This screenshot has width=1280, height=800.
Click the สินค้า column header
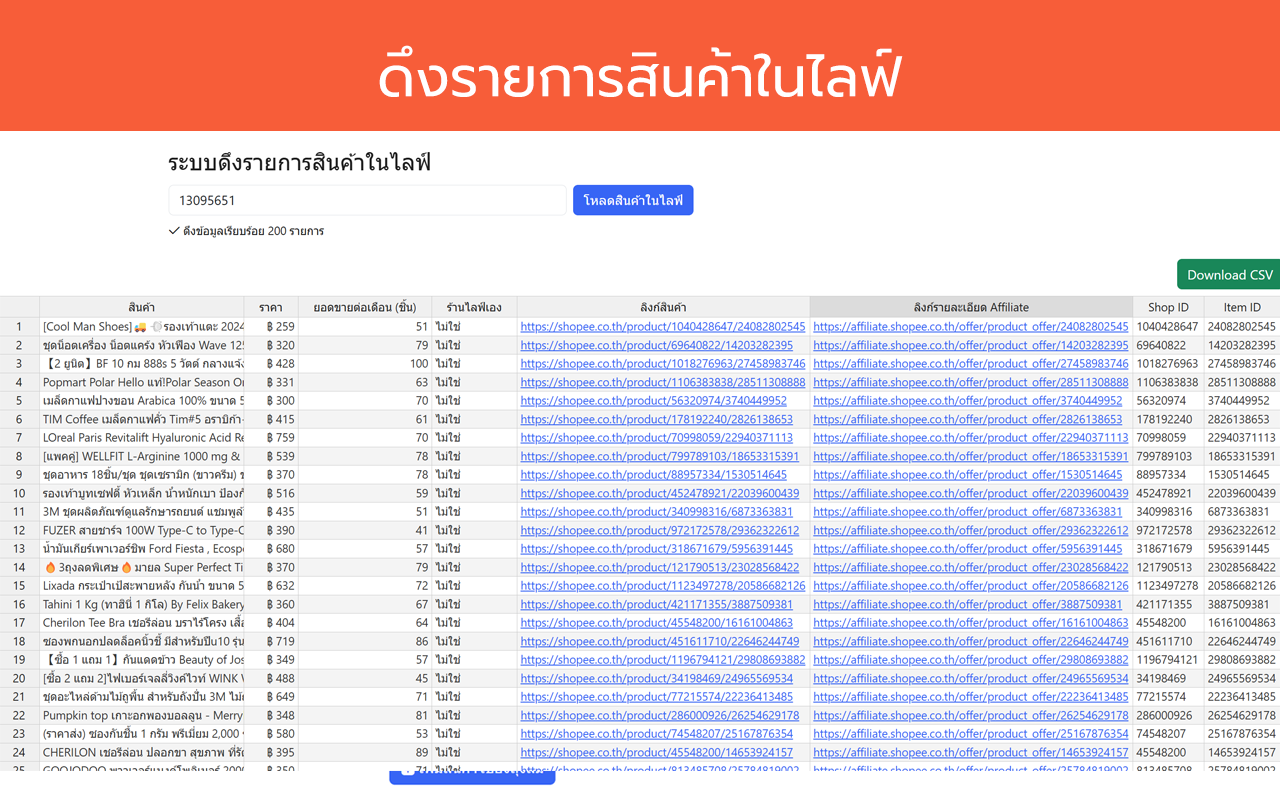click(141, 307)
